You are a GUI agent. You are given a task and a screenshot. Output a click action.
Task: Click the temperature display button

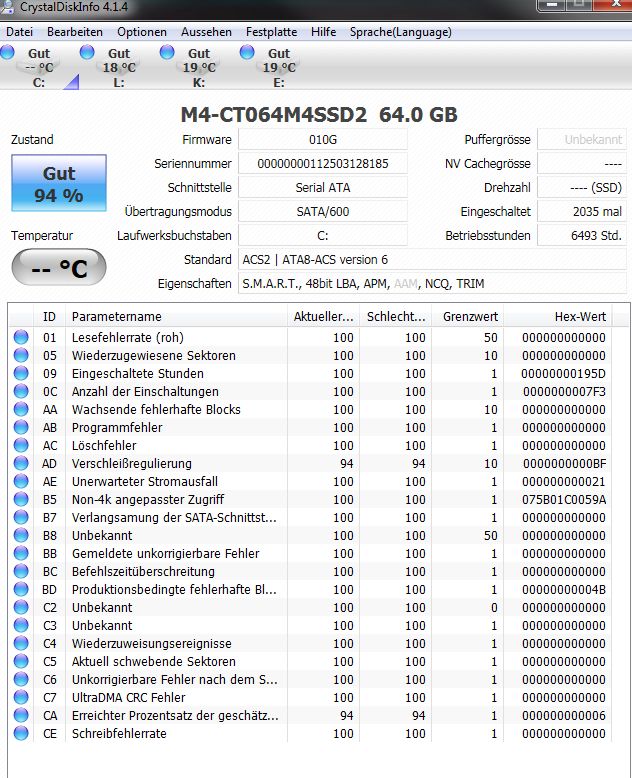click(x=59, y=268)
